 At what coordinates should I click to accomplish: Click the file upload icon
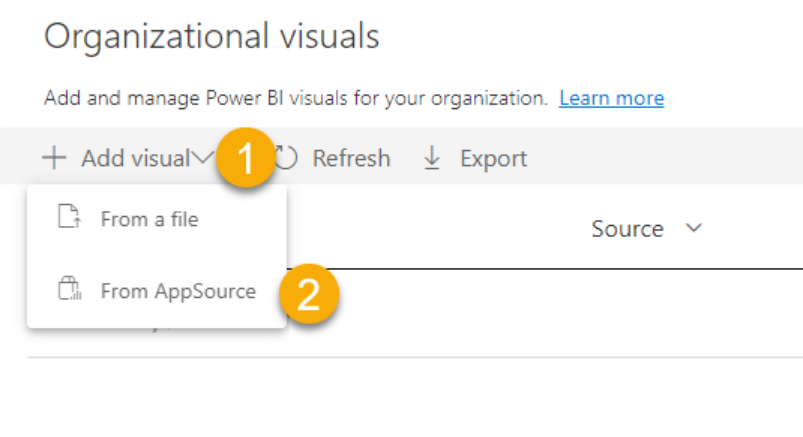(x=69, y=216)
